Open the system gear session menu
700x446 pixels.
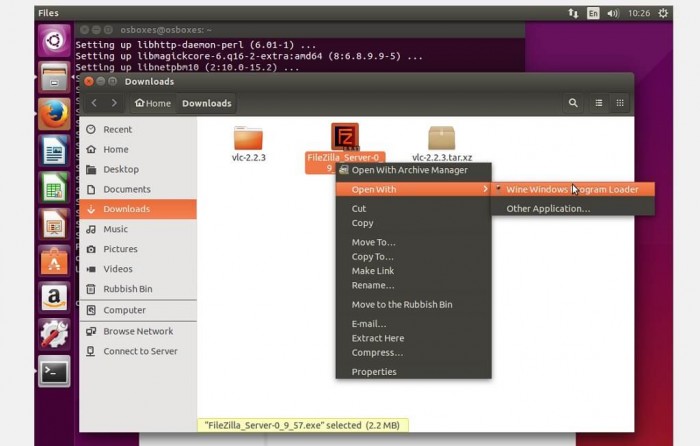pos(663,13)
